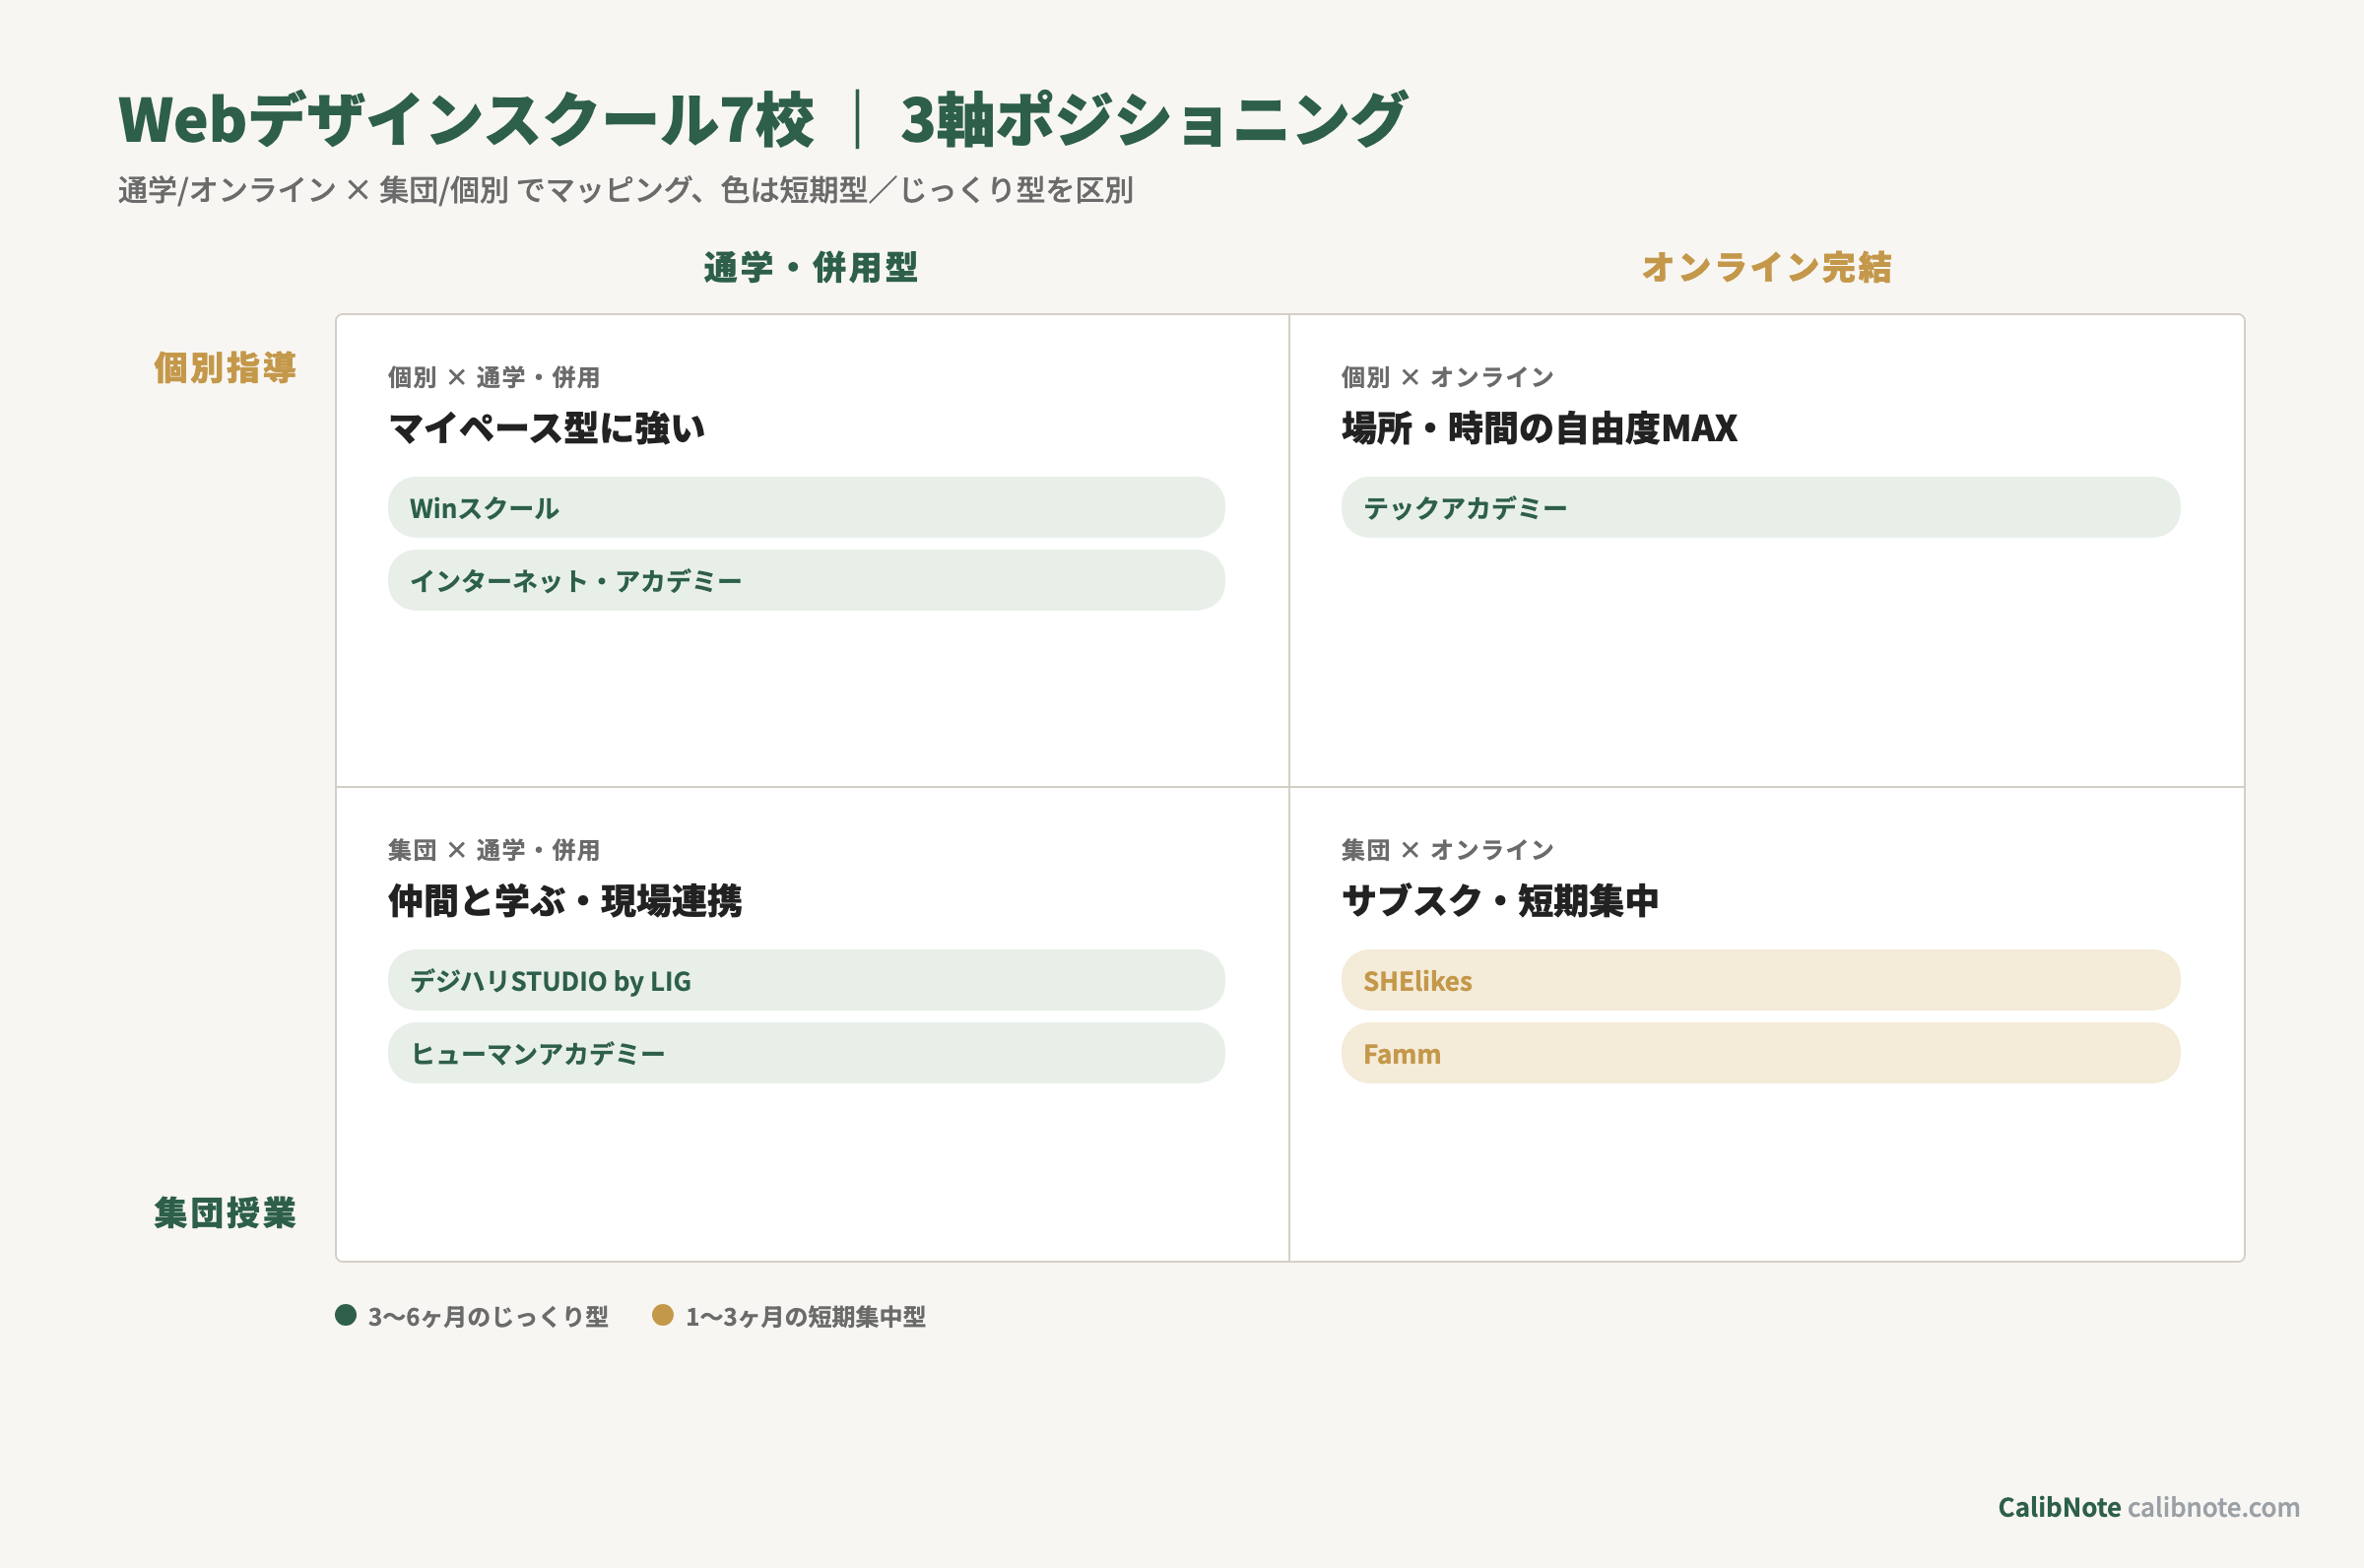
Task: Click the heading サブスク・短期集中
Action: [1500, 901]
